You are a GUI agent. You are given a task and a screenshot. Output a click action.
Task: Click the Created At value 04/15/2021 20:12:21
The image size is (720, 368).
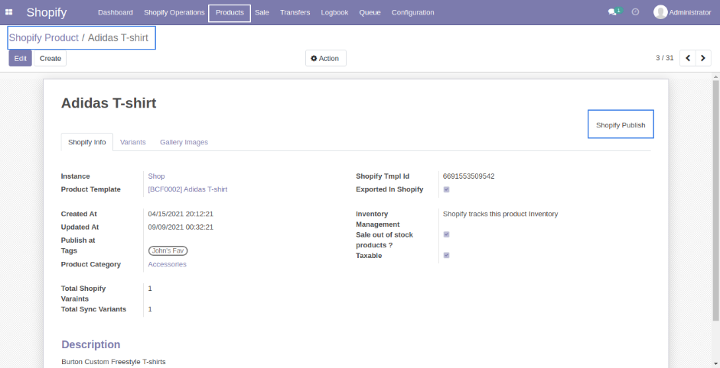click(x=180, y=214)
